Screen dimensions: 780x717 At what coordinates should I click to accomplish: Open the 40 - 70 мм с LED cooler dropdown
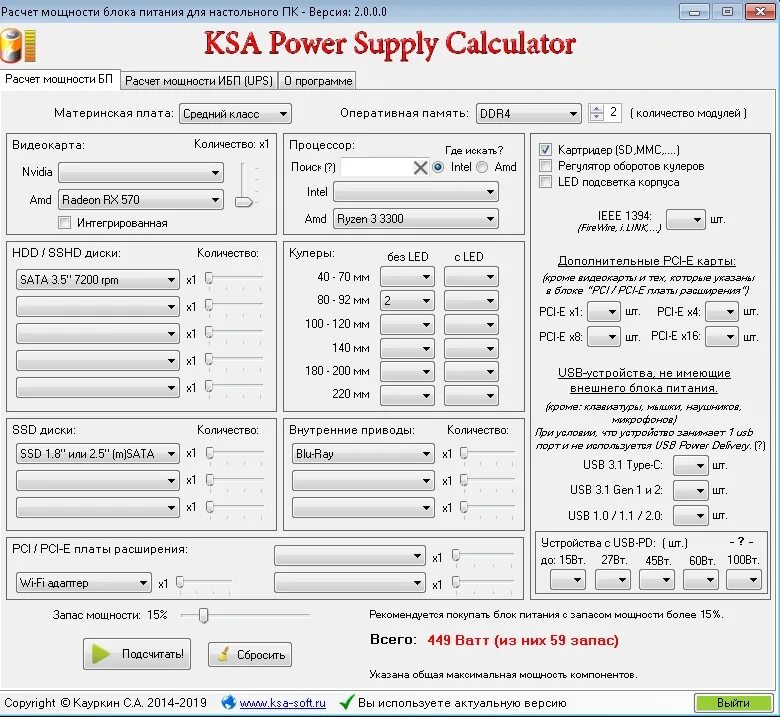pyautogui.click(x=471, y=277)
